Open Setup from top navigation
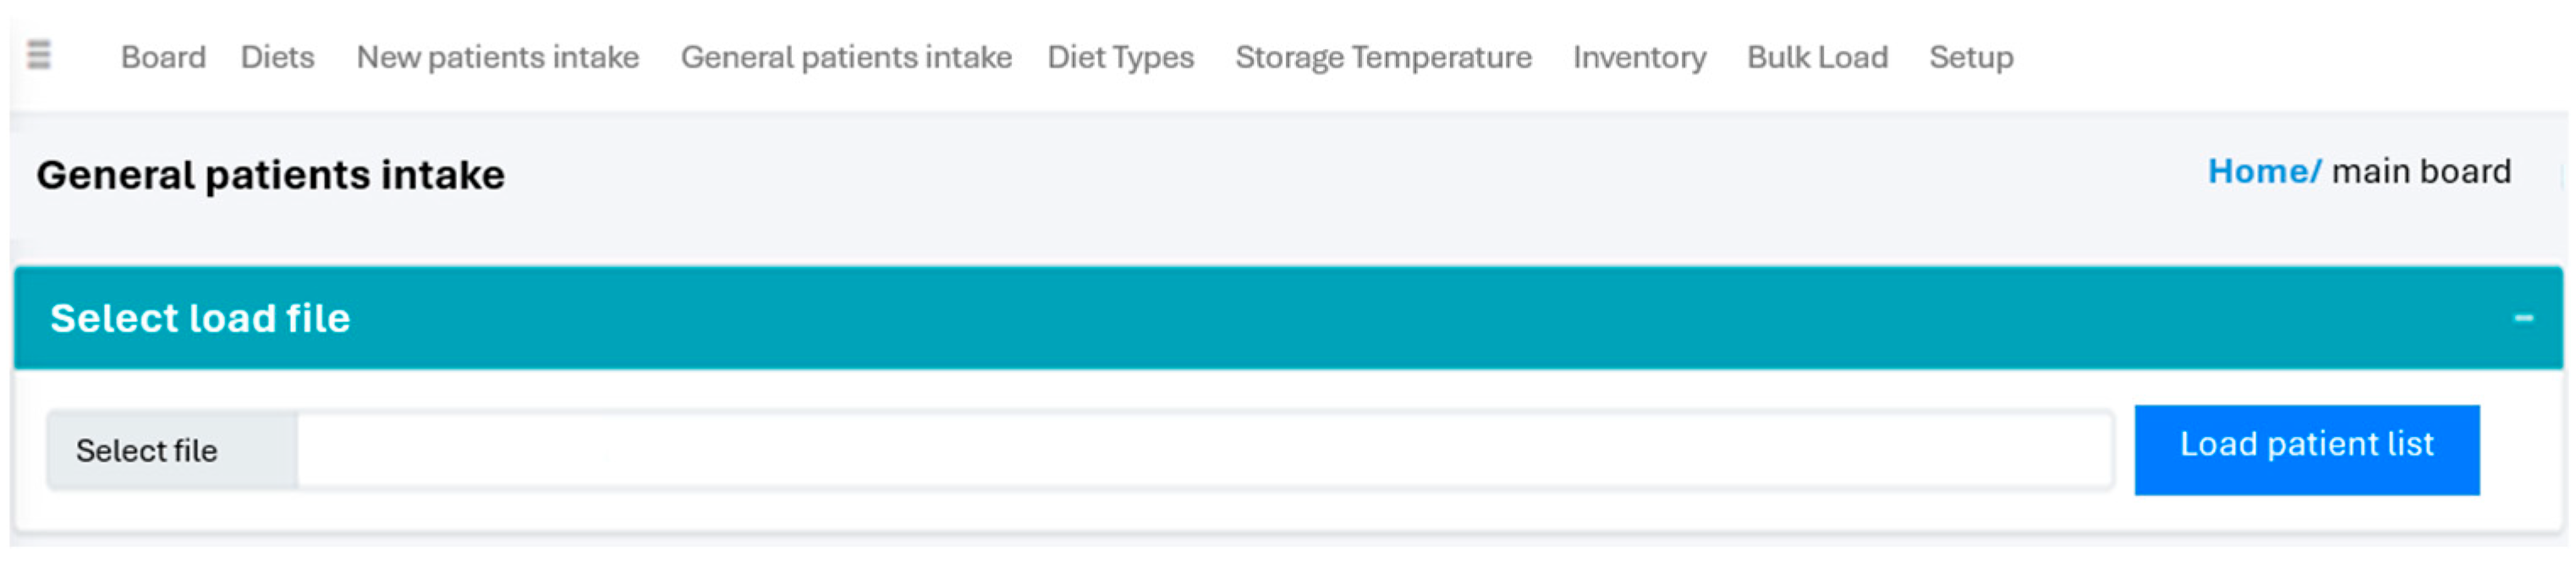2576x563 pixels. (x=1970, y=57)
